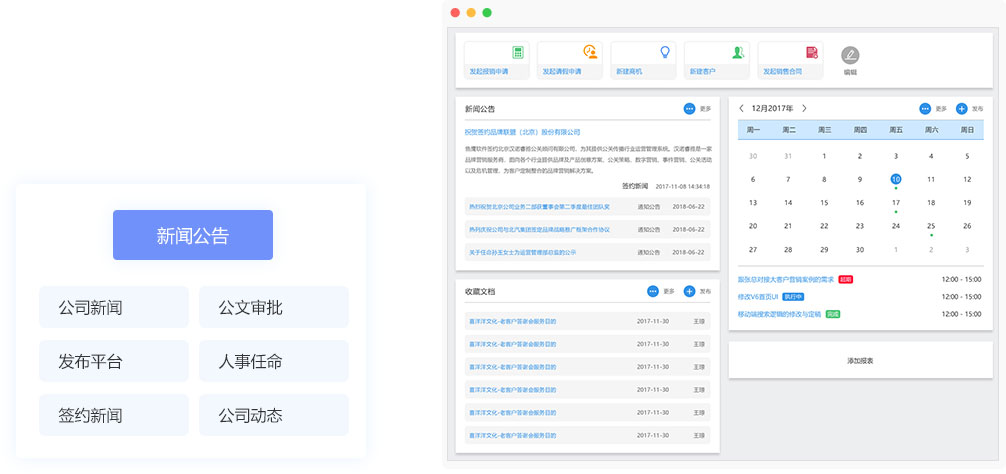Select the 公司新闻 category
1006x474 pixels.
click(114, 307)
